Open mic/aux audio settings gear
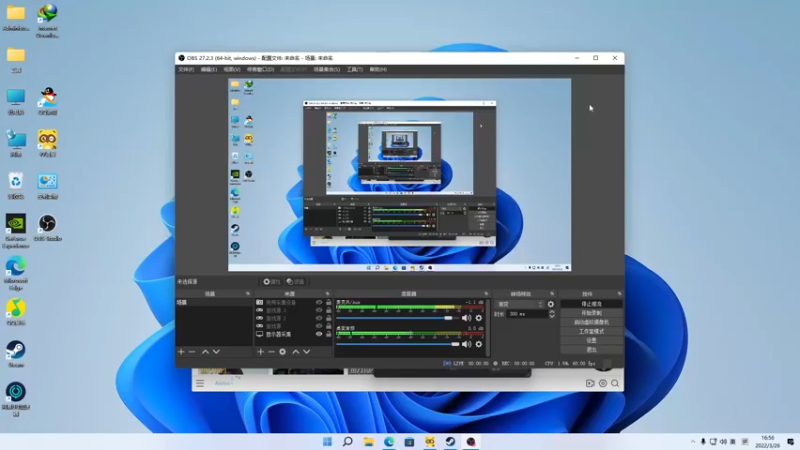 coord(478,318)
